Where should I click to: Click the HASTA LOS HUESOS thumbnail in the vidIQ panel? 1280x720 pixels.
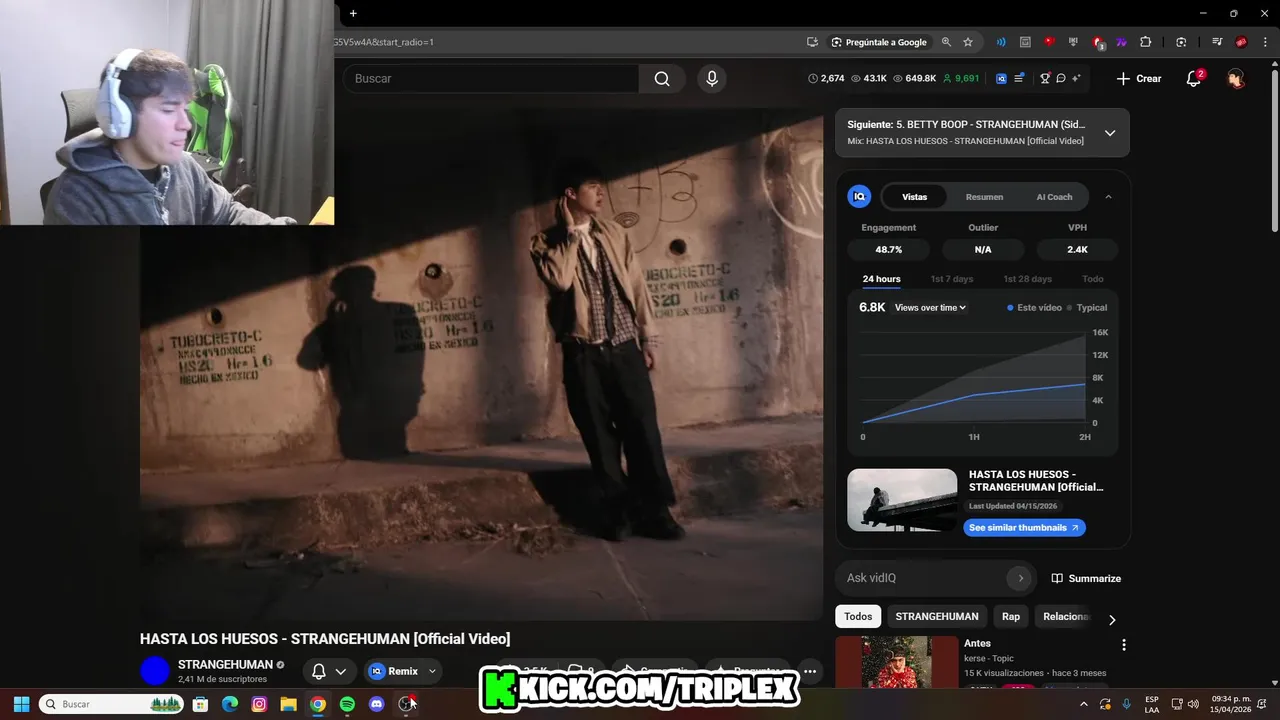pos(902,500)
